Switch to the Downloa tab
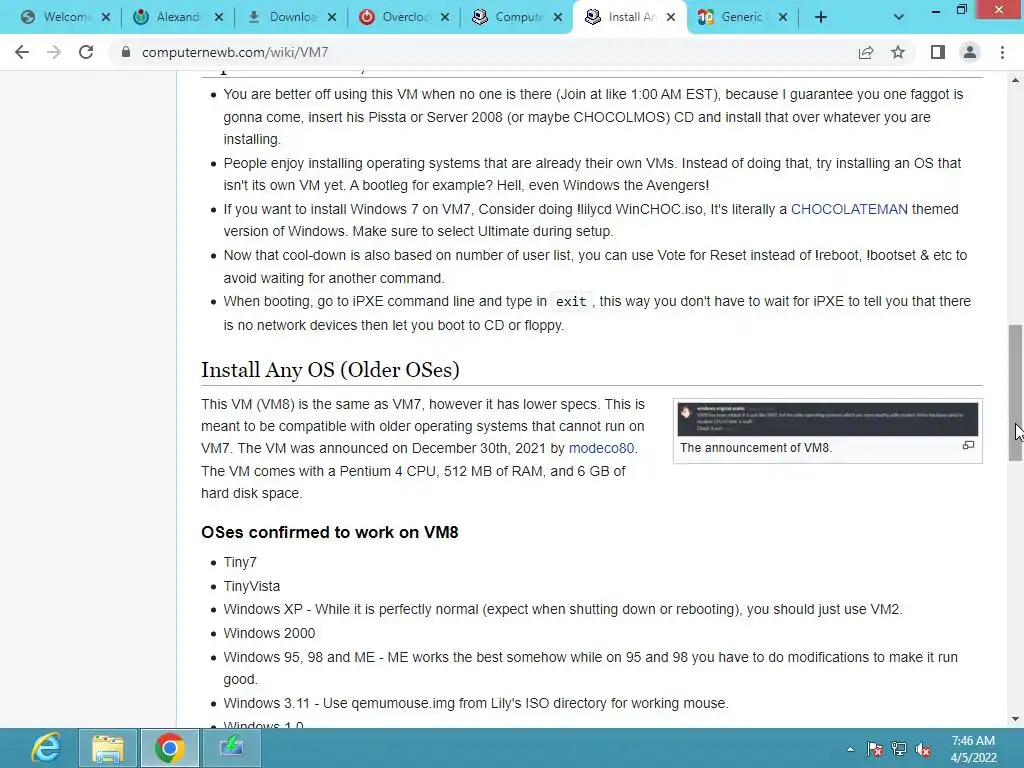 [281, 18]
